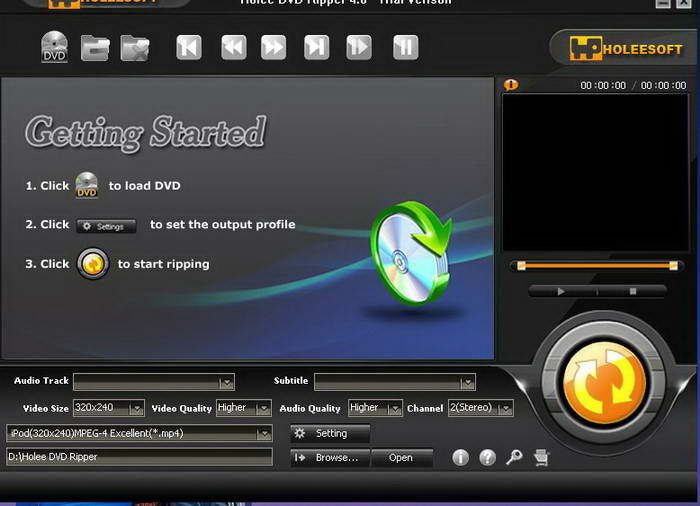This screenshot has width=700, height=506.
Task: Skip to next chapter button
Action: tap(317, 47)
